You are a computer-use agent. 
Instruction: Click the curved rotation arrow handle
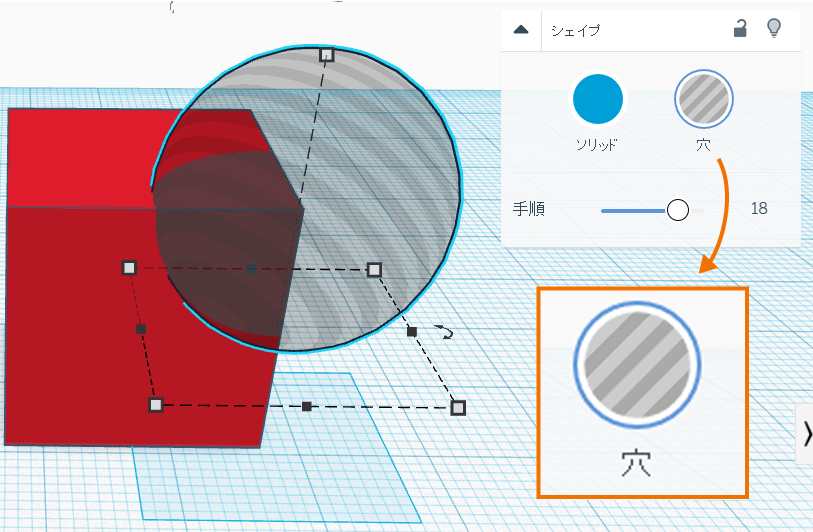point(444,332)
